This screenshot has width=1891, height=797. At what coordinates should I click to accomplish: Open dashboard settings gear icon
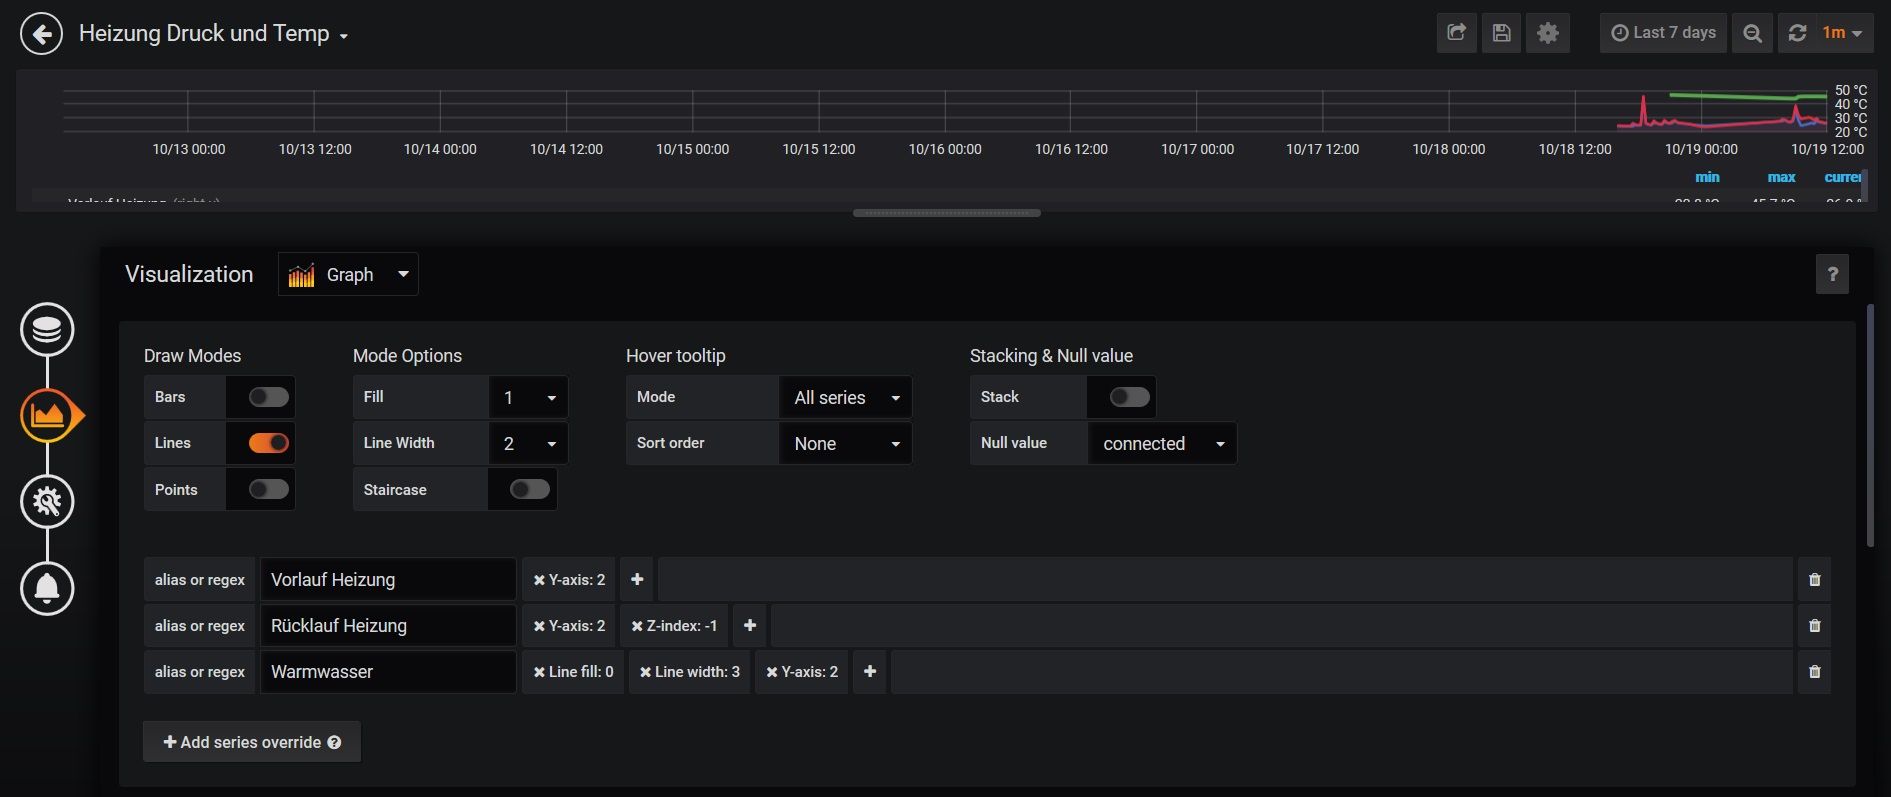(1547, 33)
